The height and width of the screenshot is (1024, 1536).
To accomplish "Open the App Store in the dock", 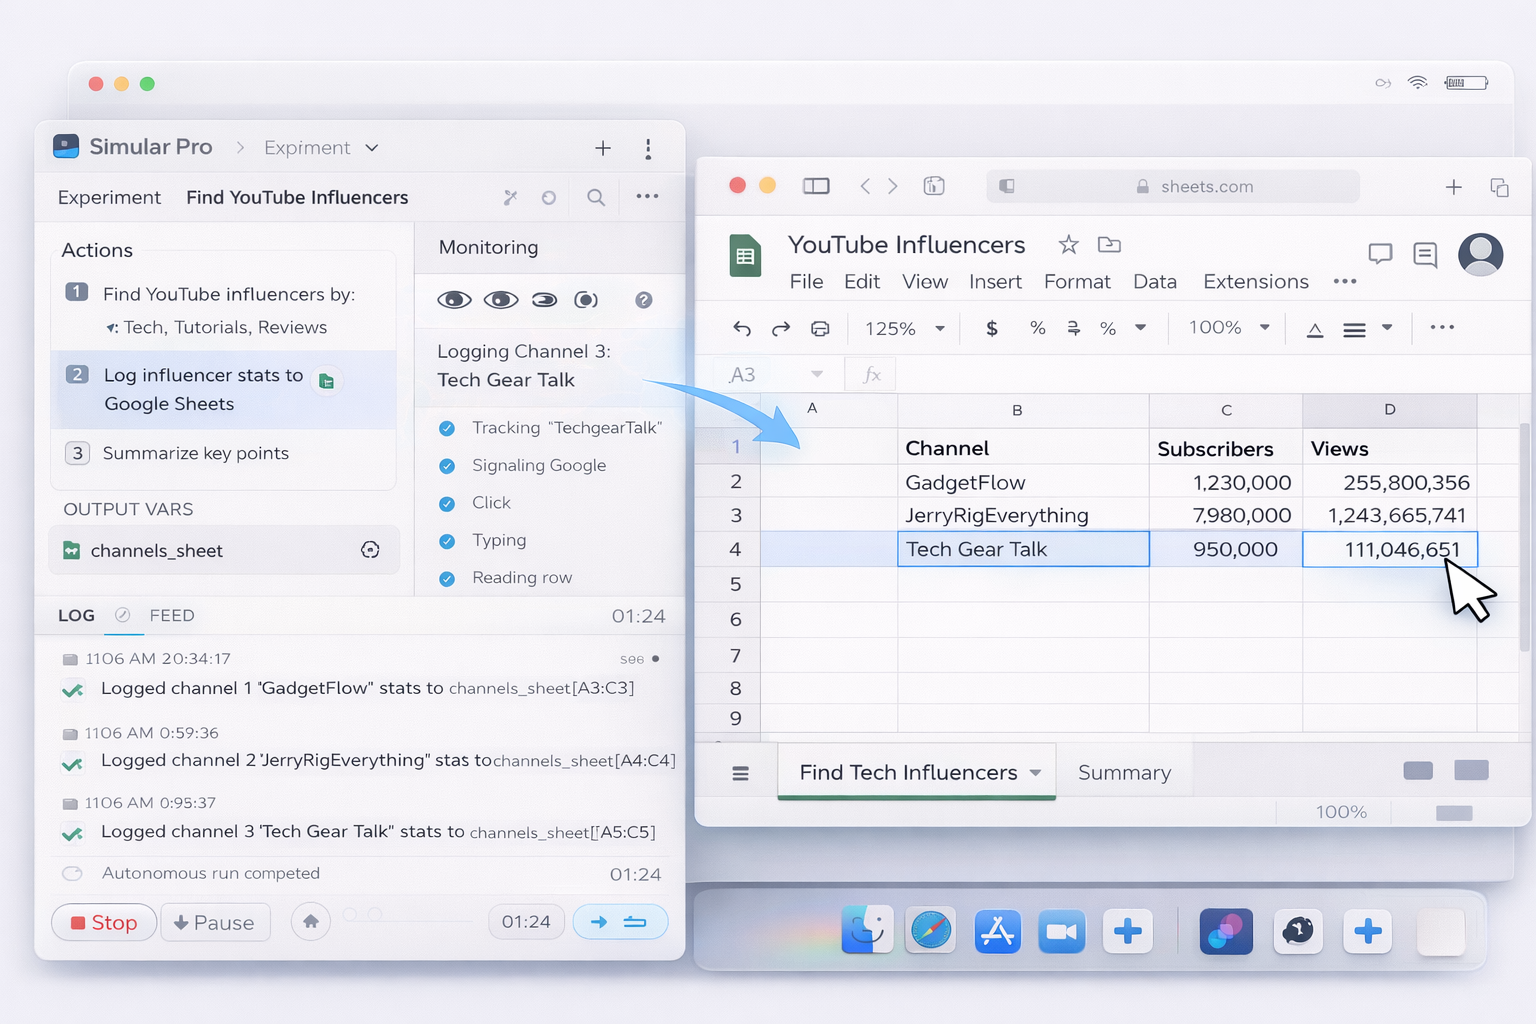I will (x=997, y=931).
